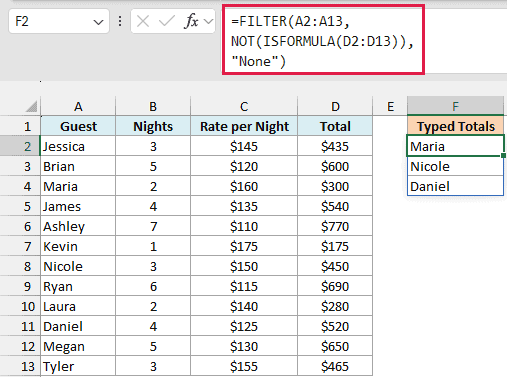Select column B header
The image size is (507, 377).
(153, 106)
